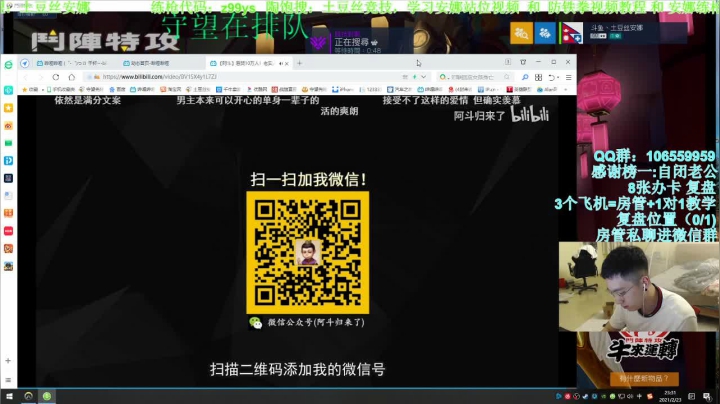The height and width of the screenshot is (404, 720).
Task: Click the taskbar clock showing date
Action: click(670, 396)
